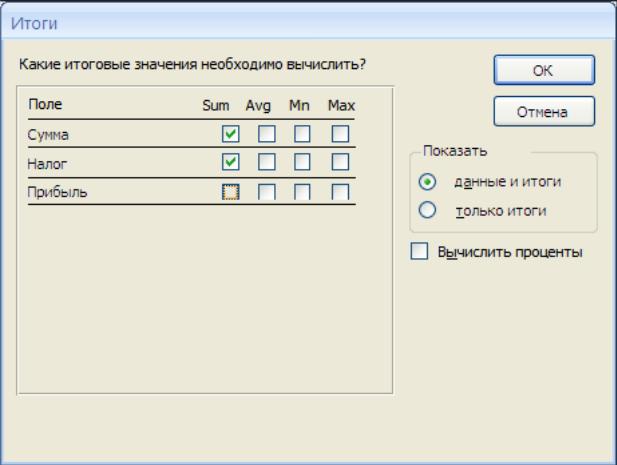Image resolution: width=617 pixels, height=465 pixels.
Task: Click the Итоги dialog title bar
Action: pos(308,23)
